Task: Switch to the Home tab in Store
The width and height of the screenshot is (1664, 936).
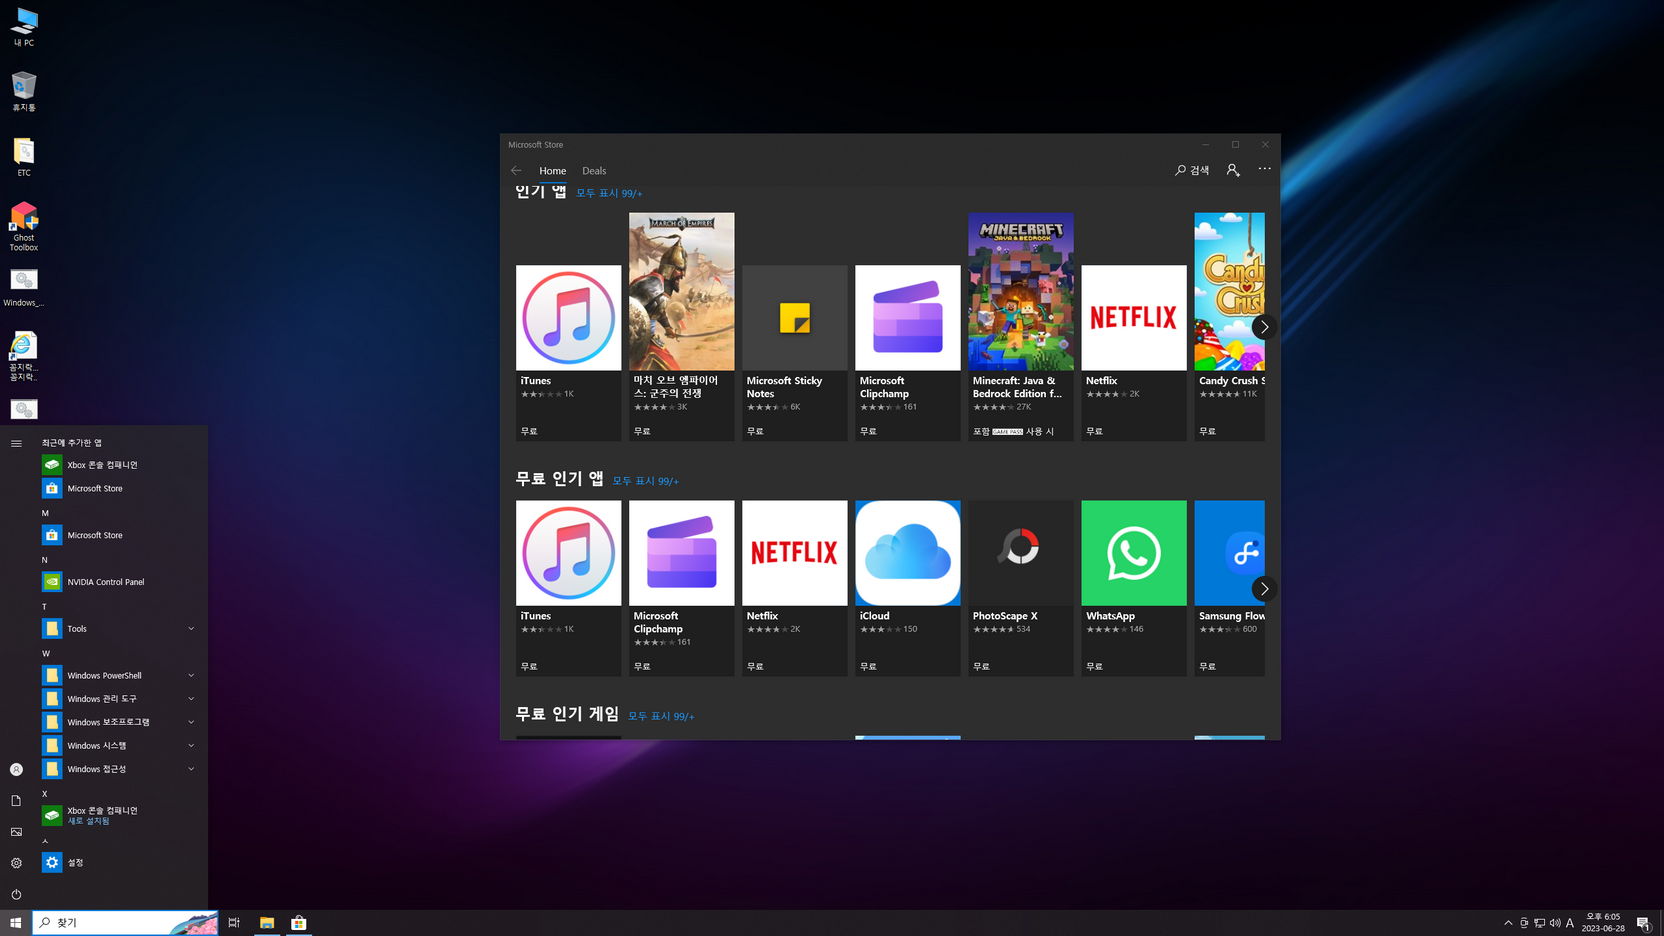Action: (x=552, y=171)
